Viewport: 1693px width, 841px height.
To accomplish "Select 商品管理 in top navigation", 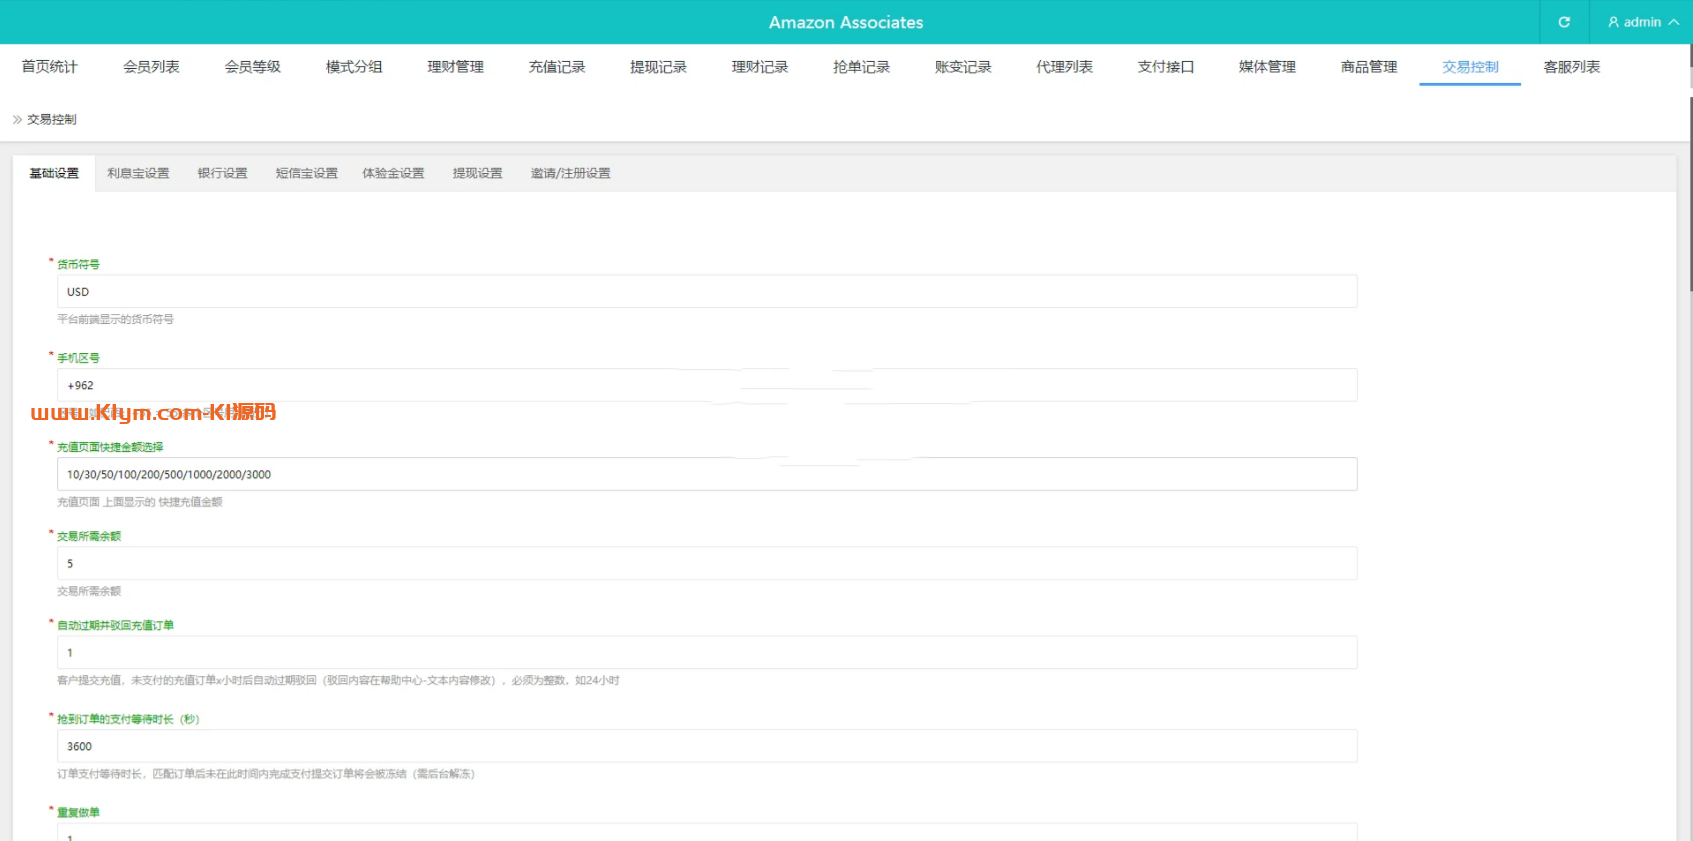I will 1368,67.
